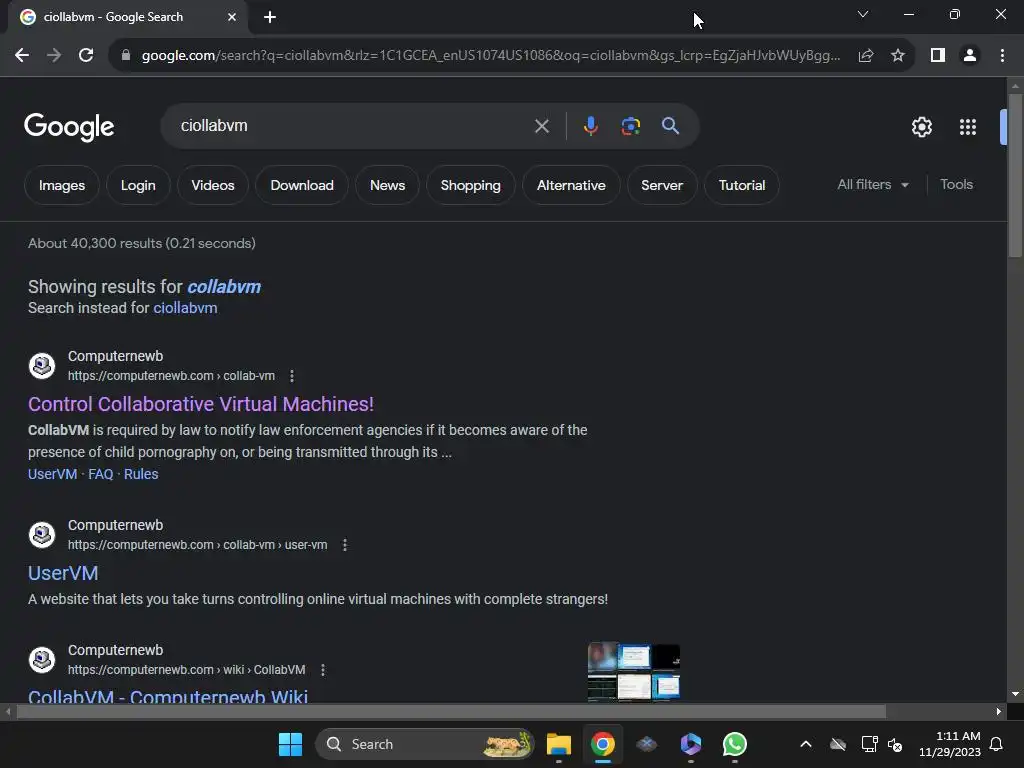Submit search with the magnifier icon
Image resolution: width=1024 pixels, height=768 pixels.
click(x=671, y=126)
